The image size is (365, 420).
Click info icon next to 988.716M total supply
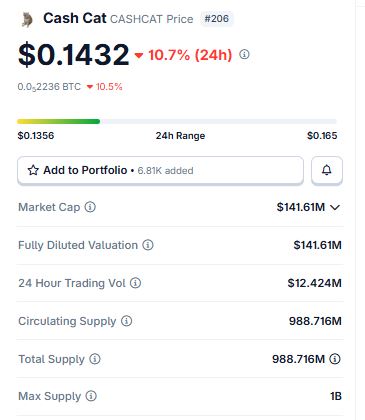click(335, 359)
